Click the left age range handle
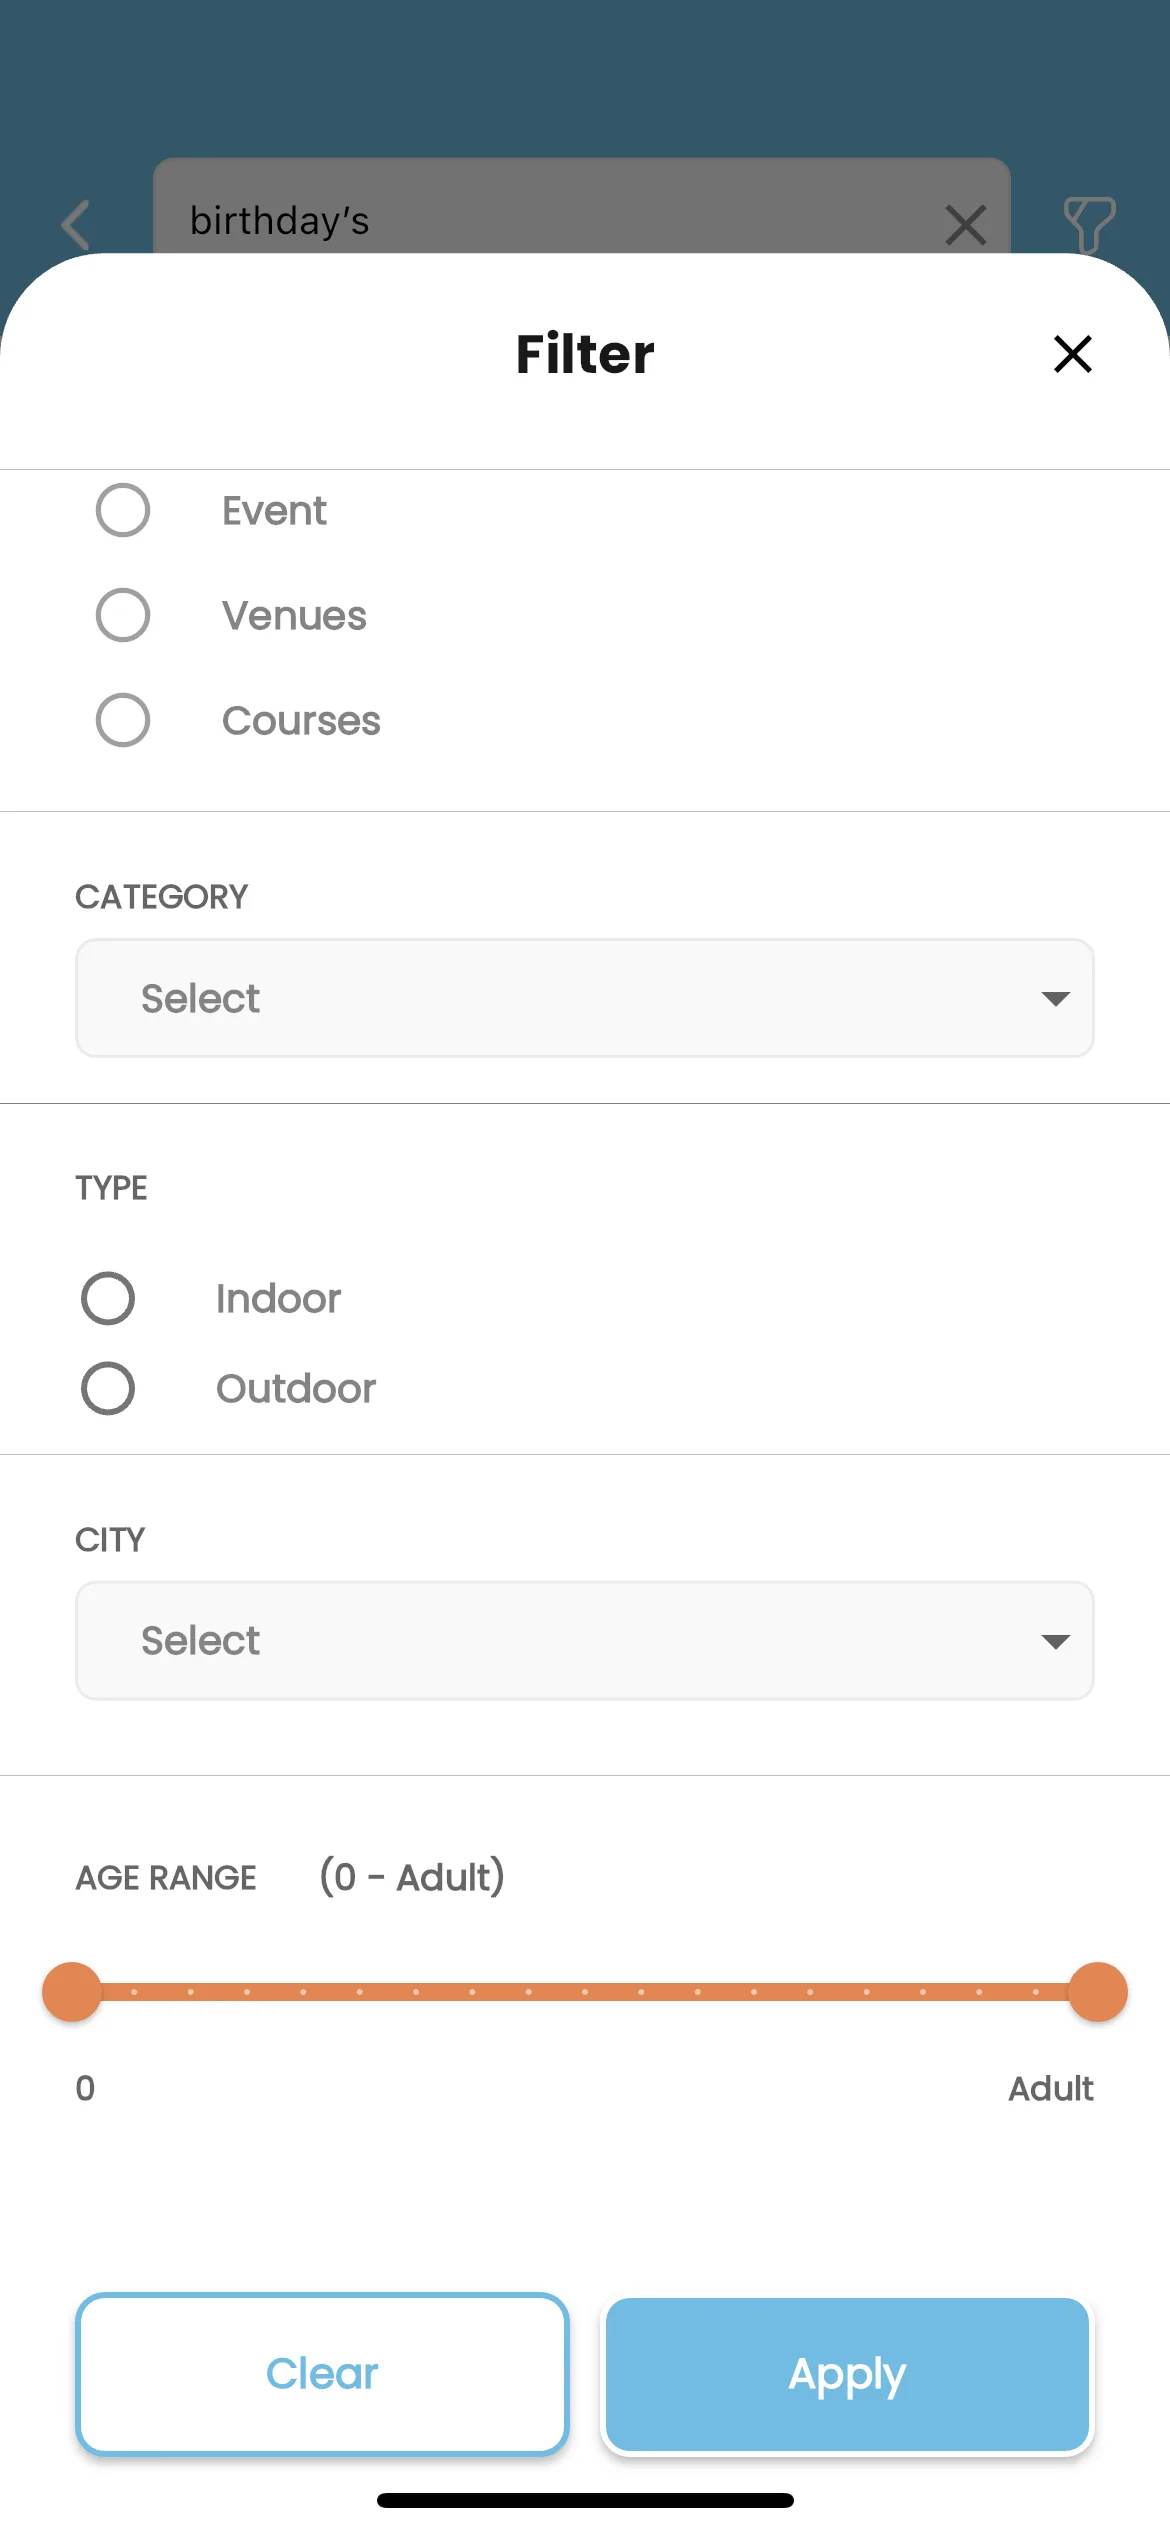Image resolution: width=1170 pixels, height=2532 pixels. click(72, 1992)
